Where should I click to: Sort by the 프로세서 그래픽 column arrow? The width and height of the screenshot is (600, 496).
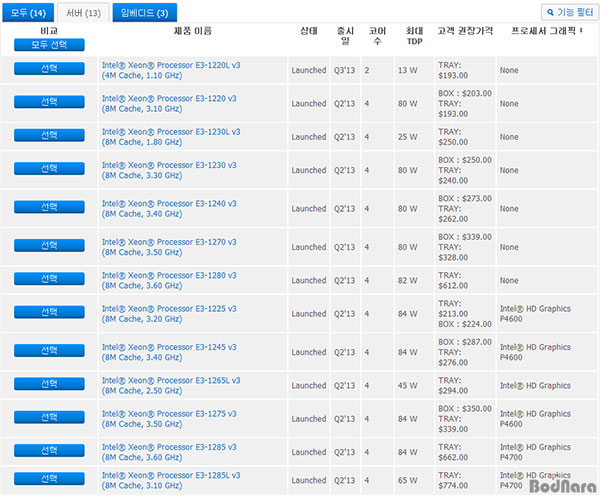pos(581,30)
